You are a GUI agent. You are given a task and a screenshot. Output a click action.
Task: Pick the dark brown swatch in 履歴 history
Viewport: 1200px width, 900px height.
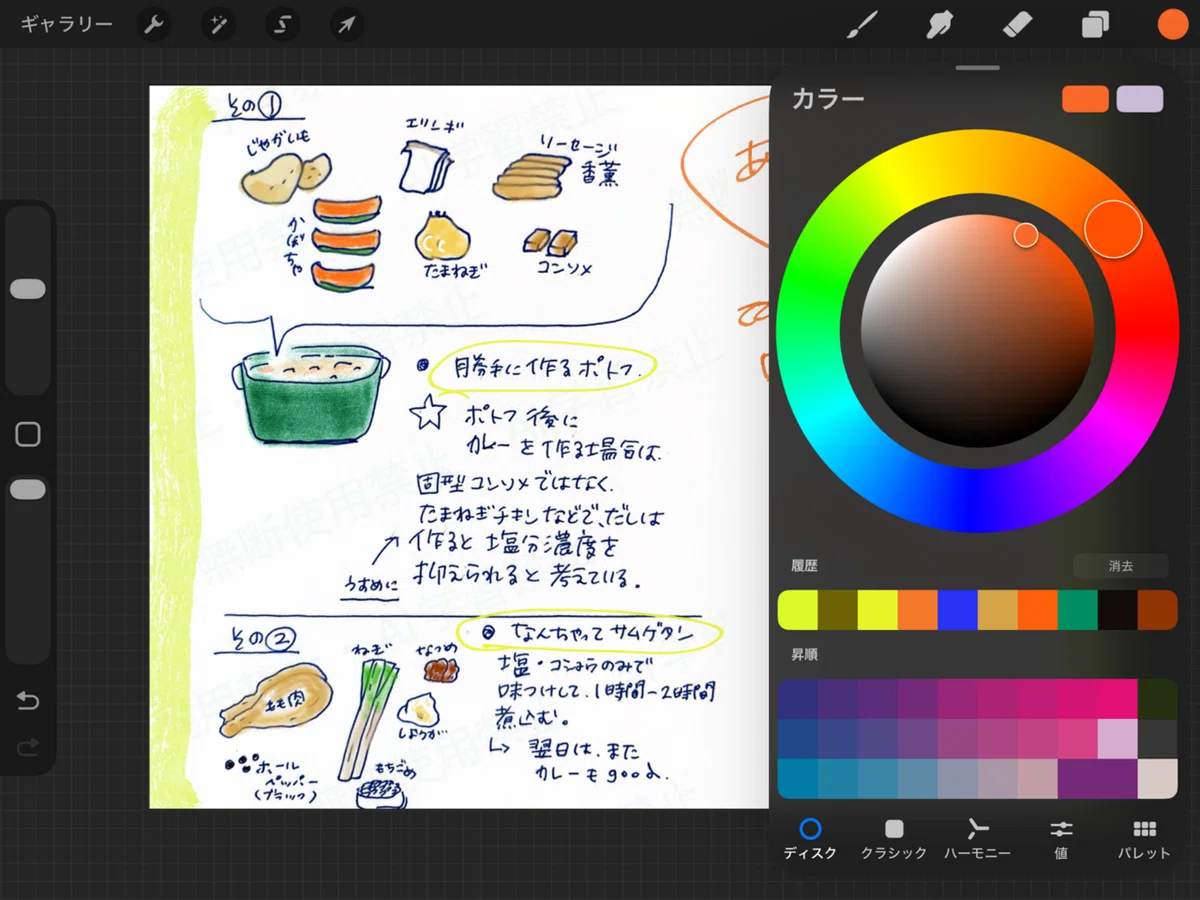(1158, 610)
